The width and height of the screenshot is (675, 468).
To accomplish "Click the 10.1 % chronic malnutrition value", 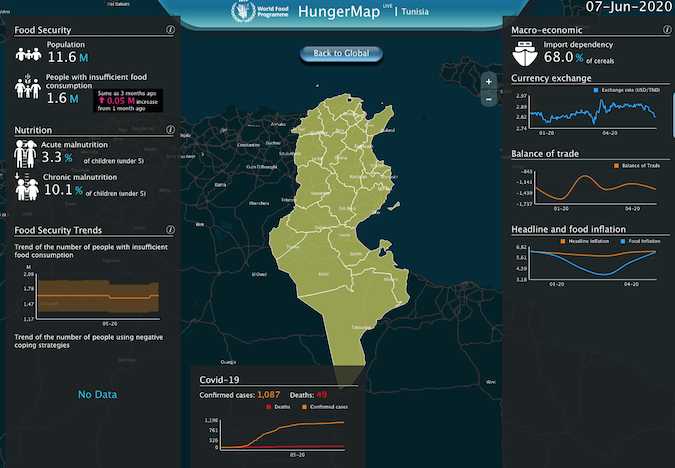I will (x=63, y=190).
